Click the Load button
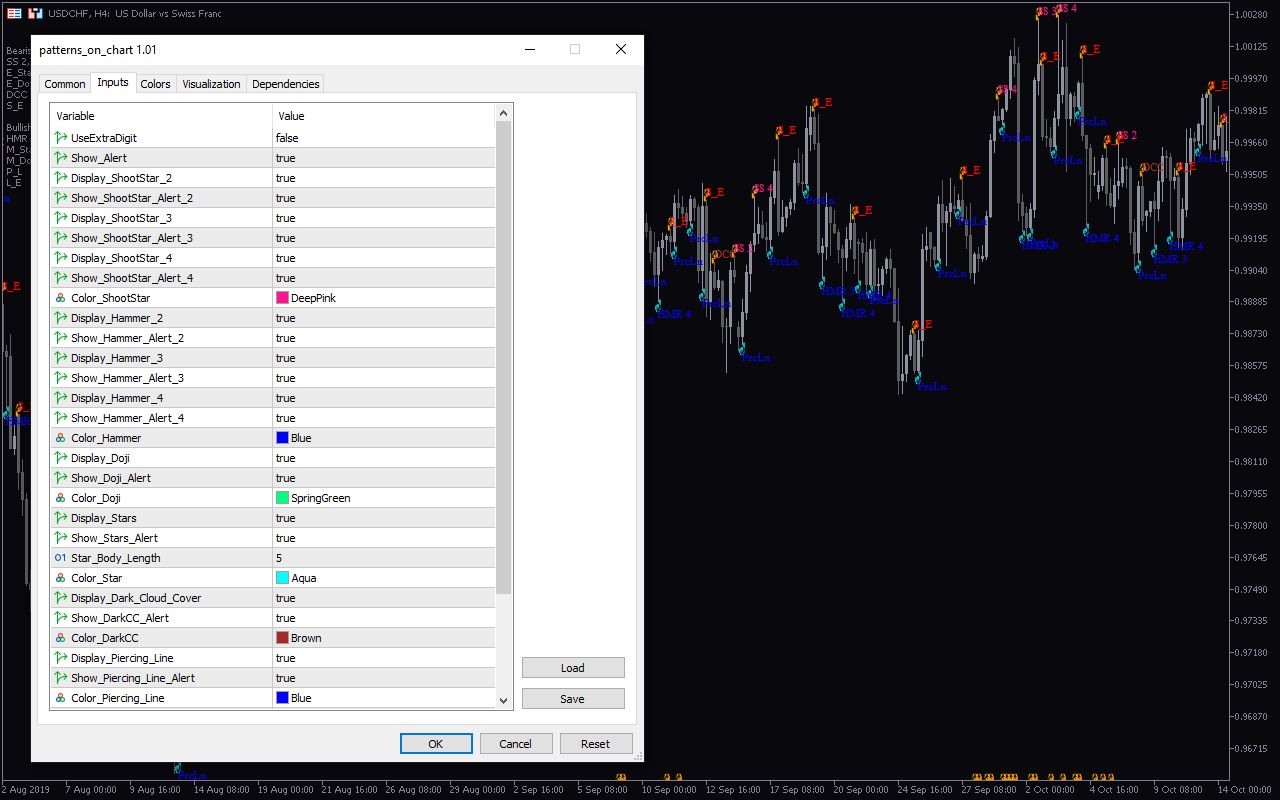1280x800 pixels. pos(573,668)
